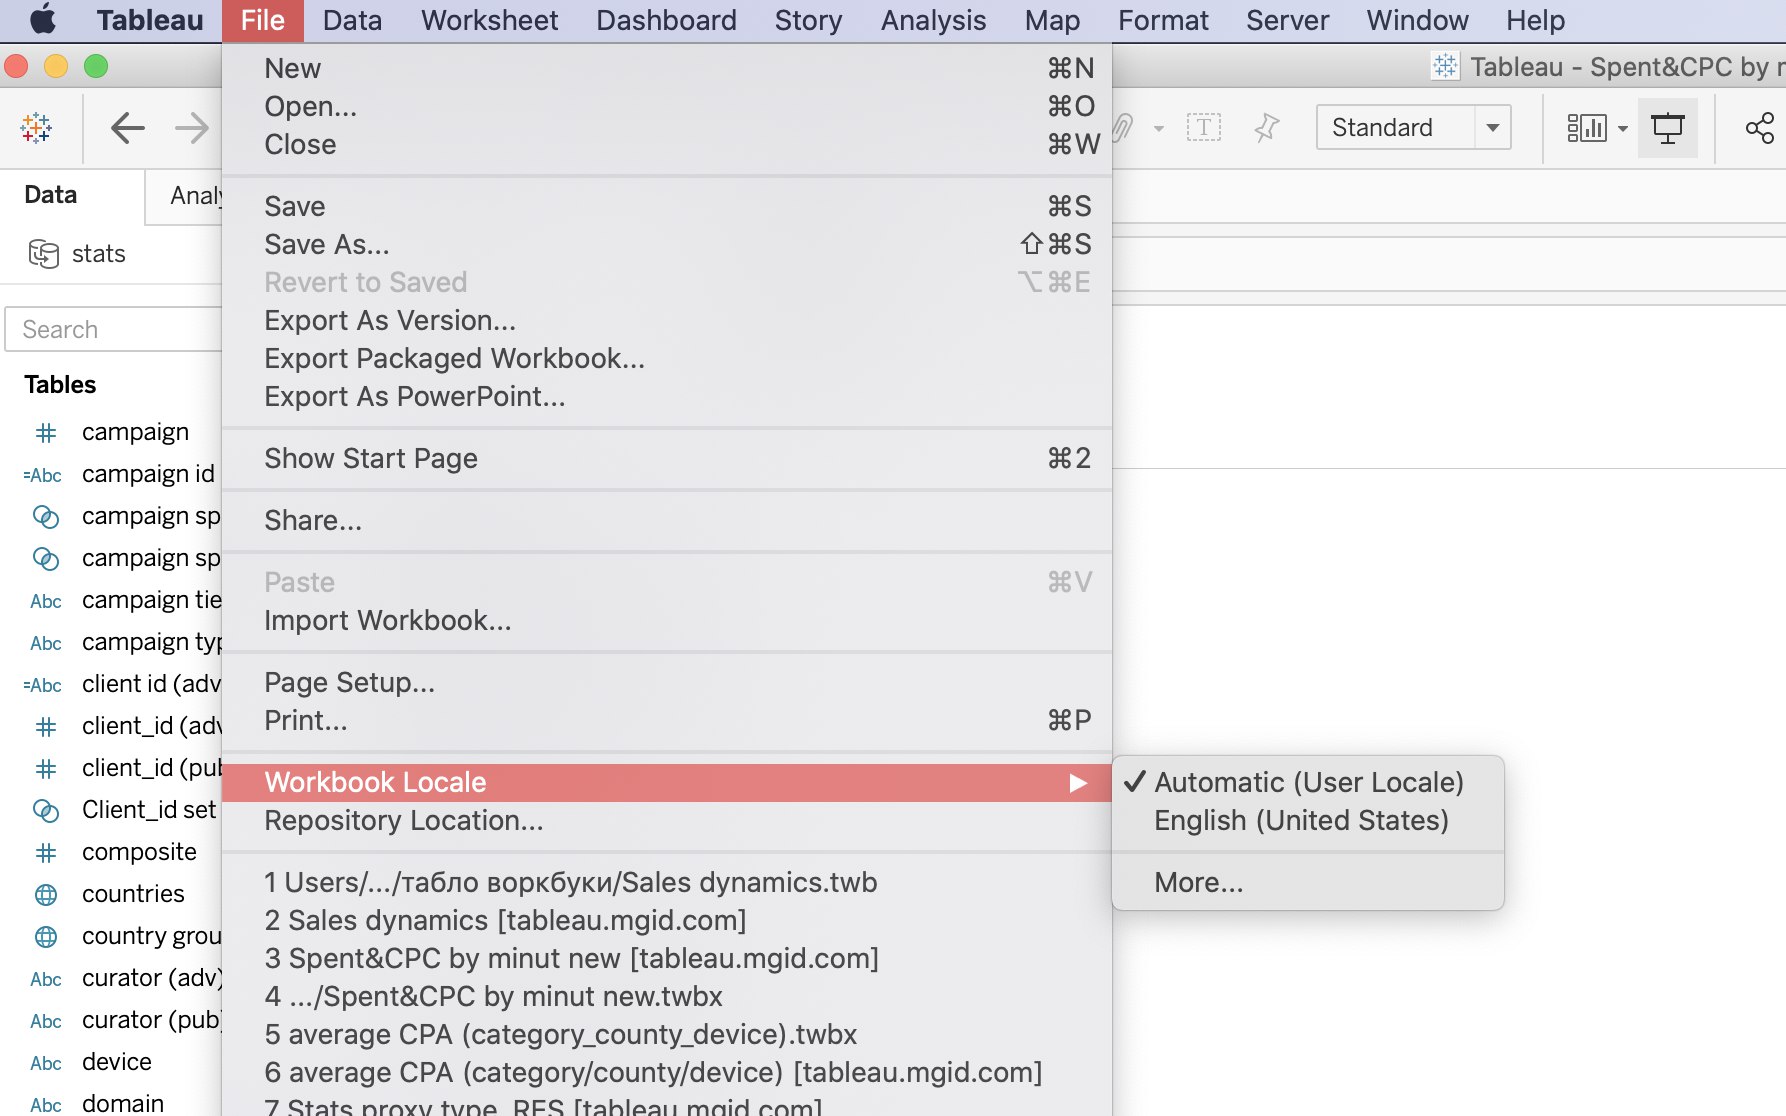Click the Abc icon beside curator (adv)
The width and height of the screenshot is (1786, 1116).
[x=46, y=979]
